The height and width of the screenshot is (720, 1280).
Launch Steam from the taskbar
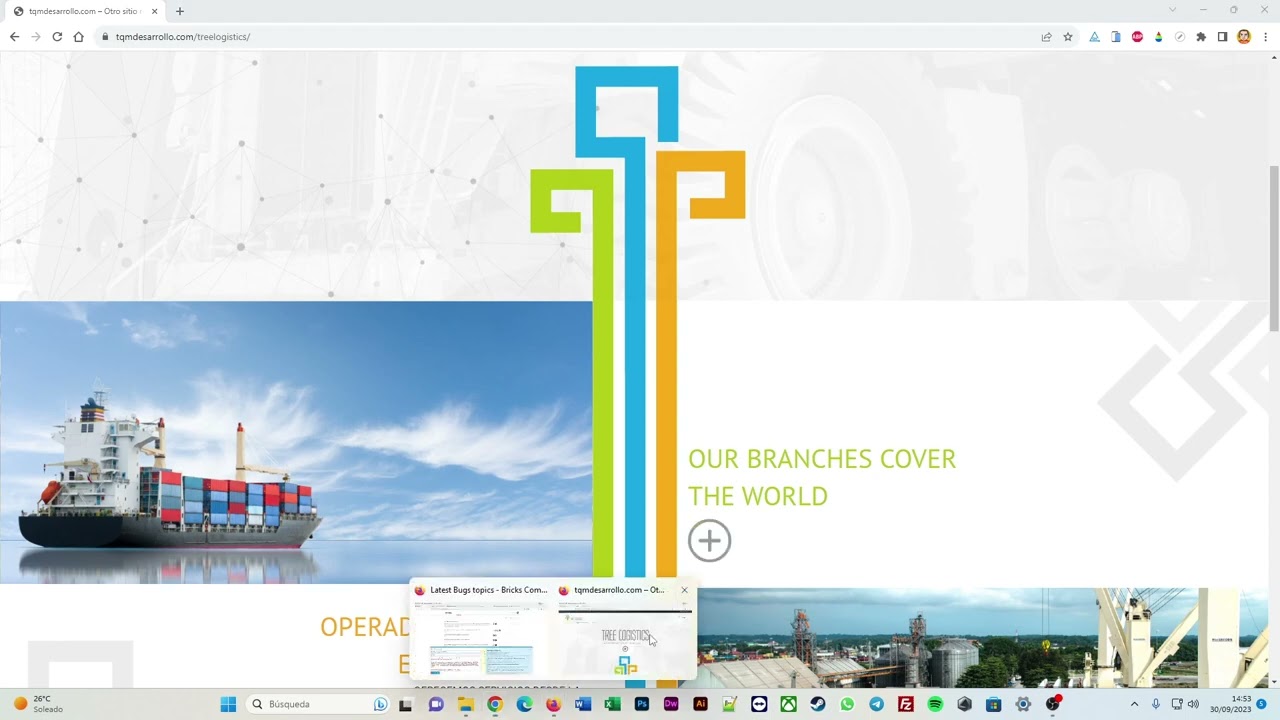[818, 704]
